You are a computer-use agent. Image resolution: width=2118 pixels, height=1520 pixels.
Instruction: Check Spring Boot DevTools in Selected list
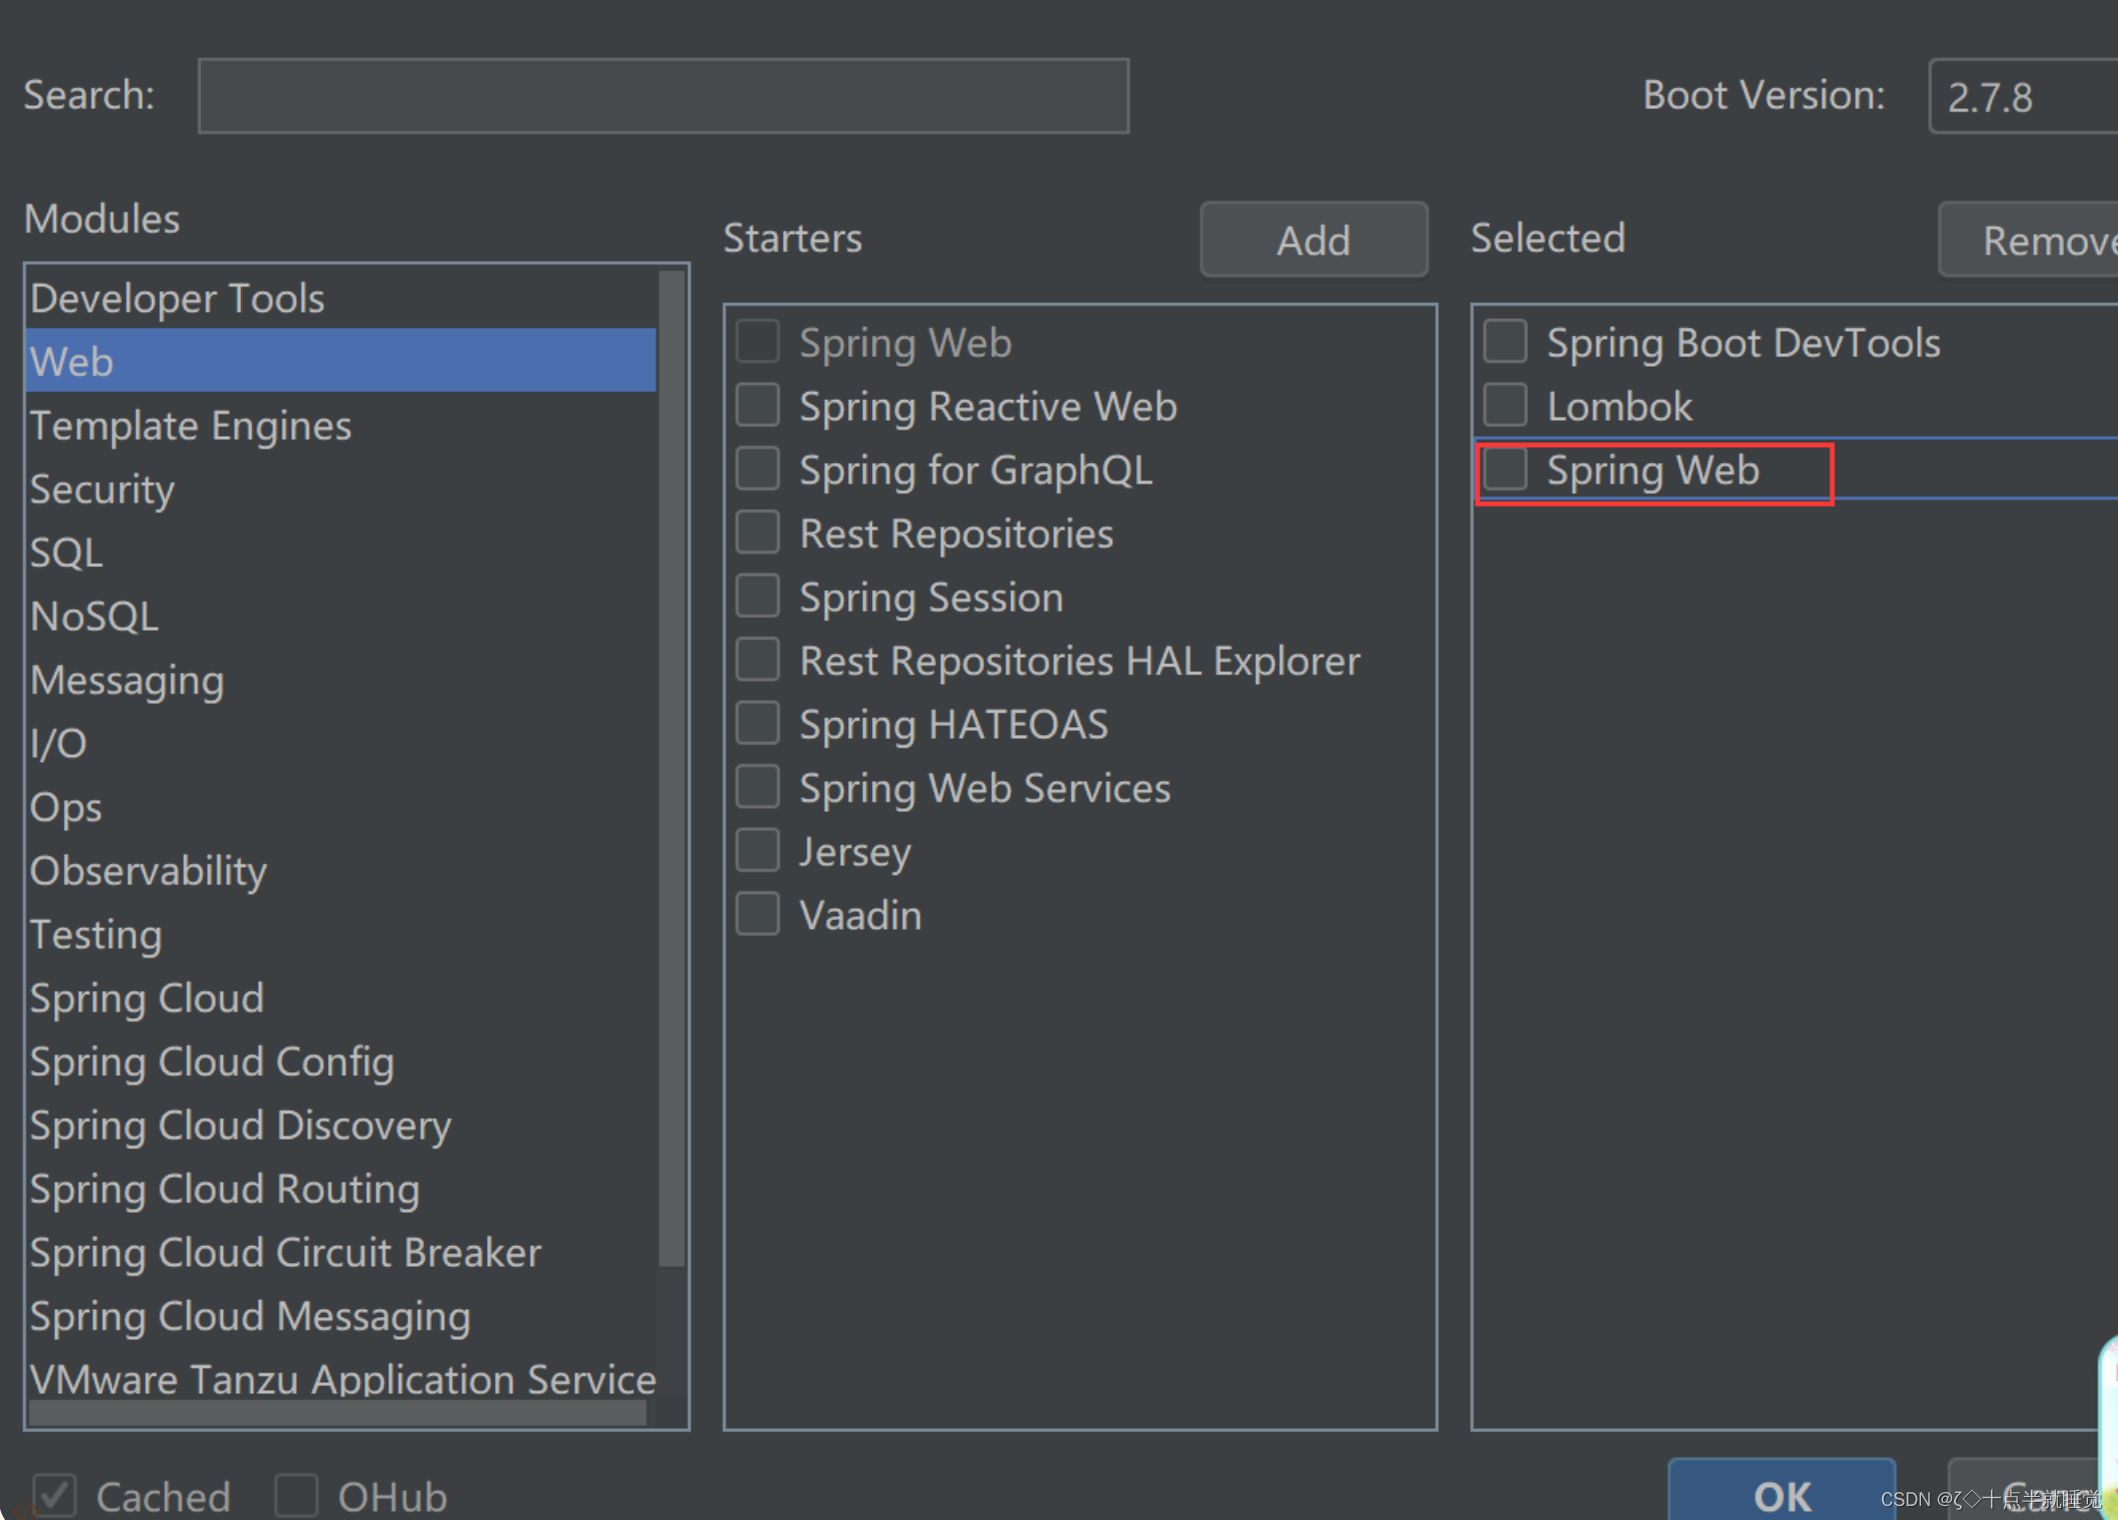[1505, 342]
